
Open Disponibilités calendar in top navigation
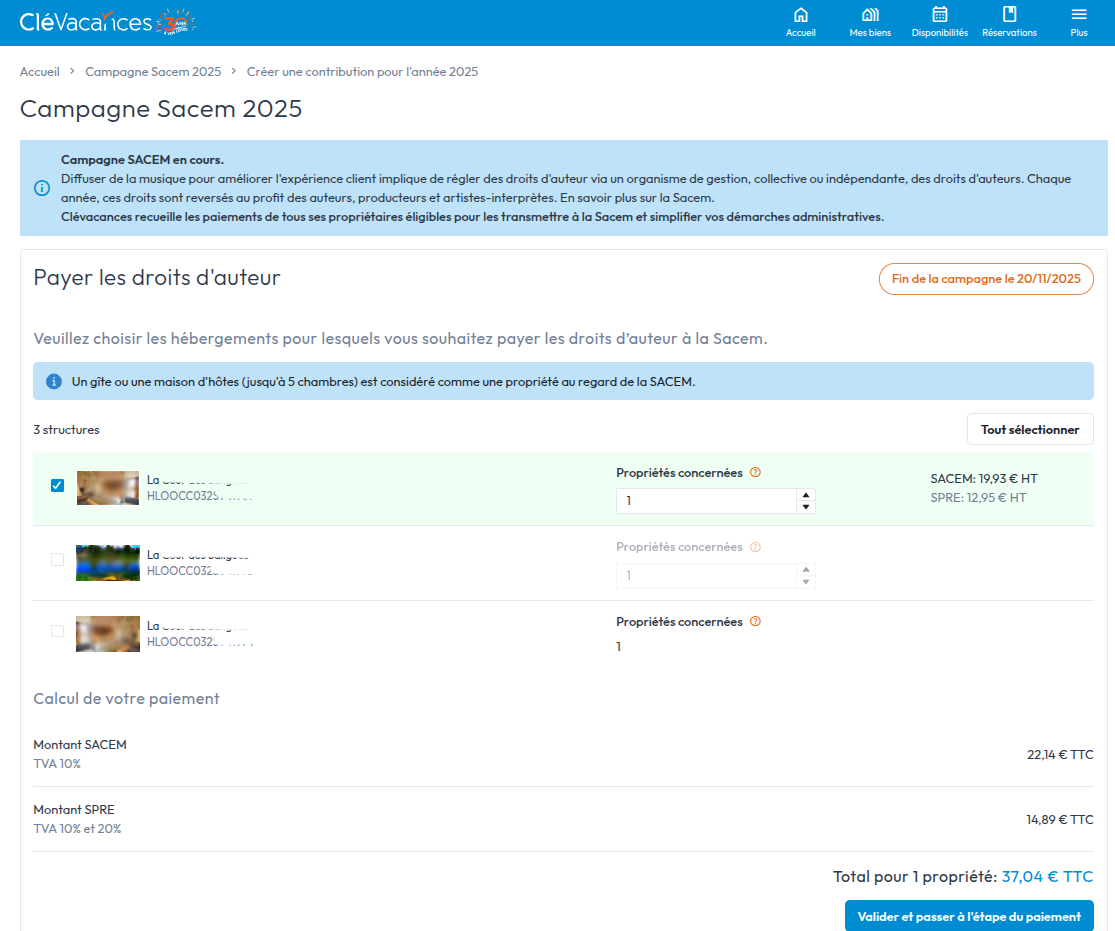tap(939, 22)
